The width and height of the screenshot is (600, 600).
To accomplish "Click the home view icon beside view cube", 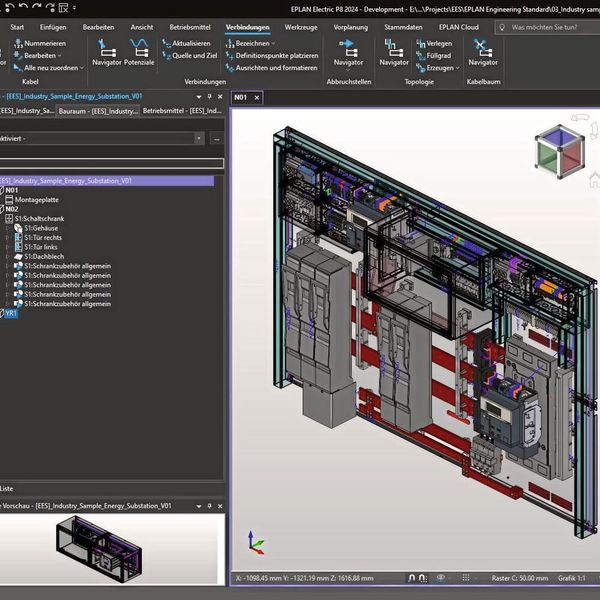I will [595, 179].
